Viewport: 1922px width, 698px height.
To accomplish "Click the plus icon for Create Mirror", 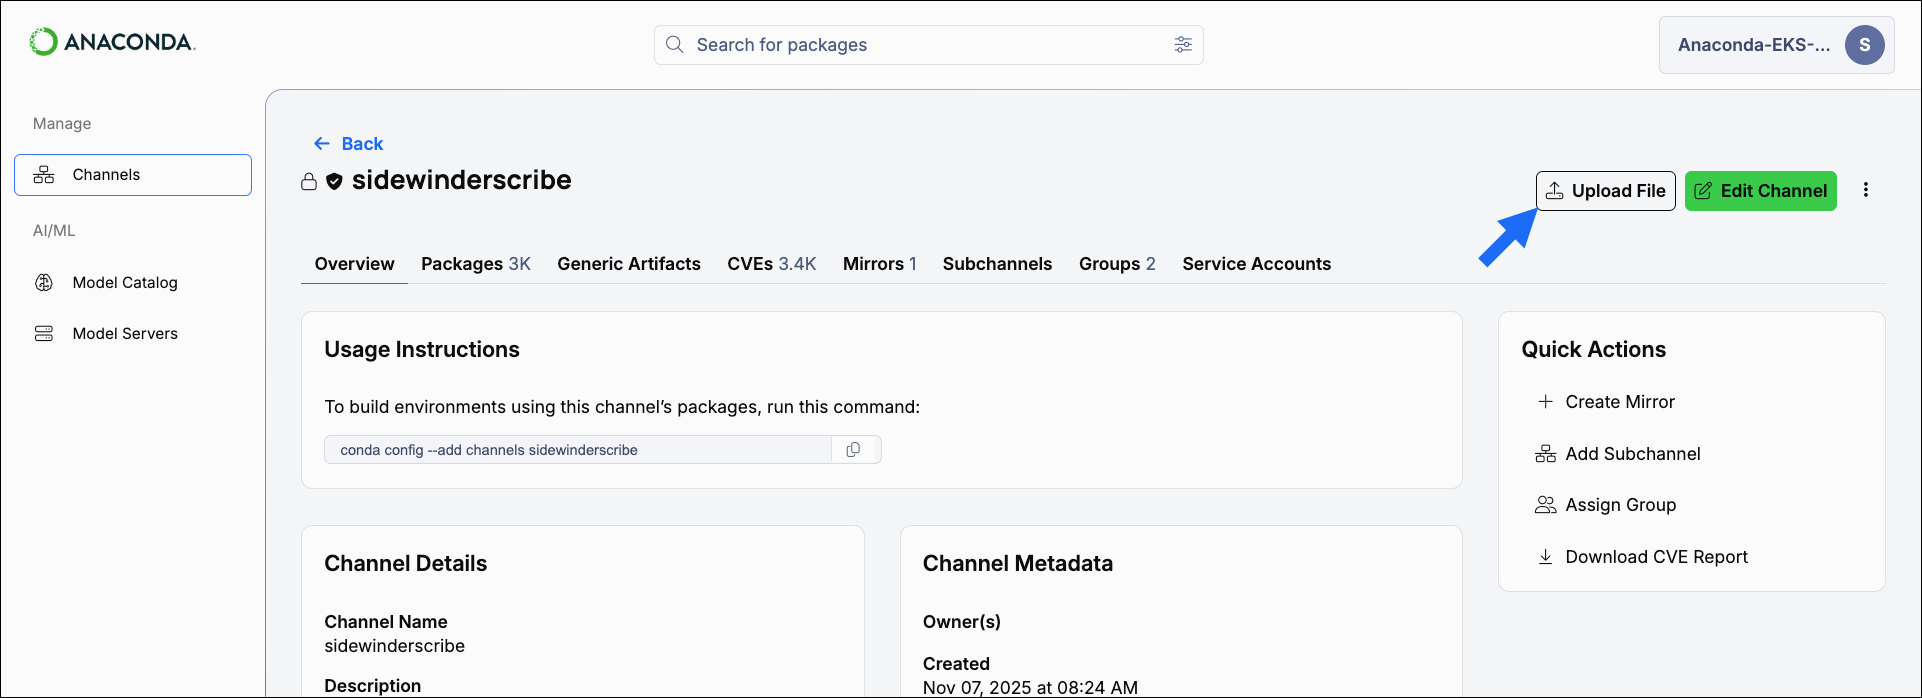I will pyautogui.click(x=1545, y=402).
